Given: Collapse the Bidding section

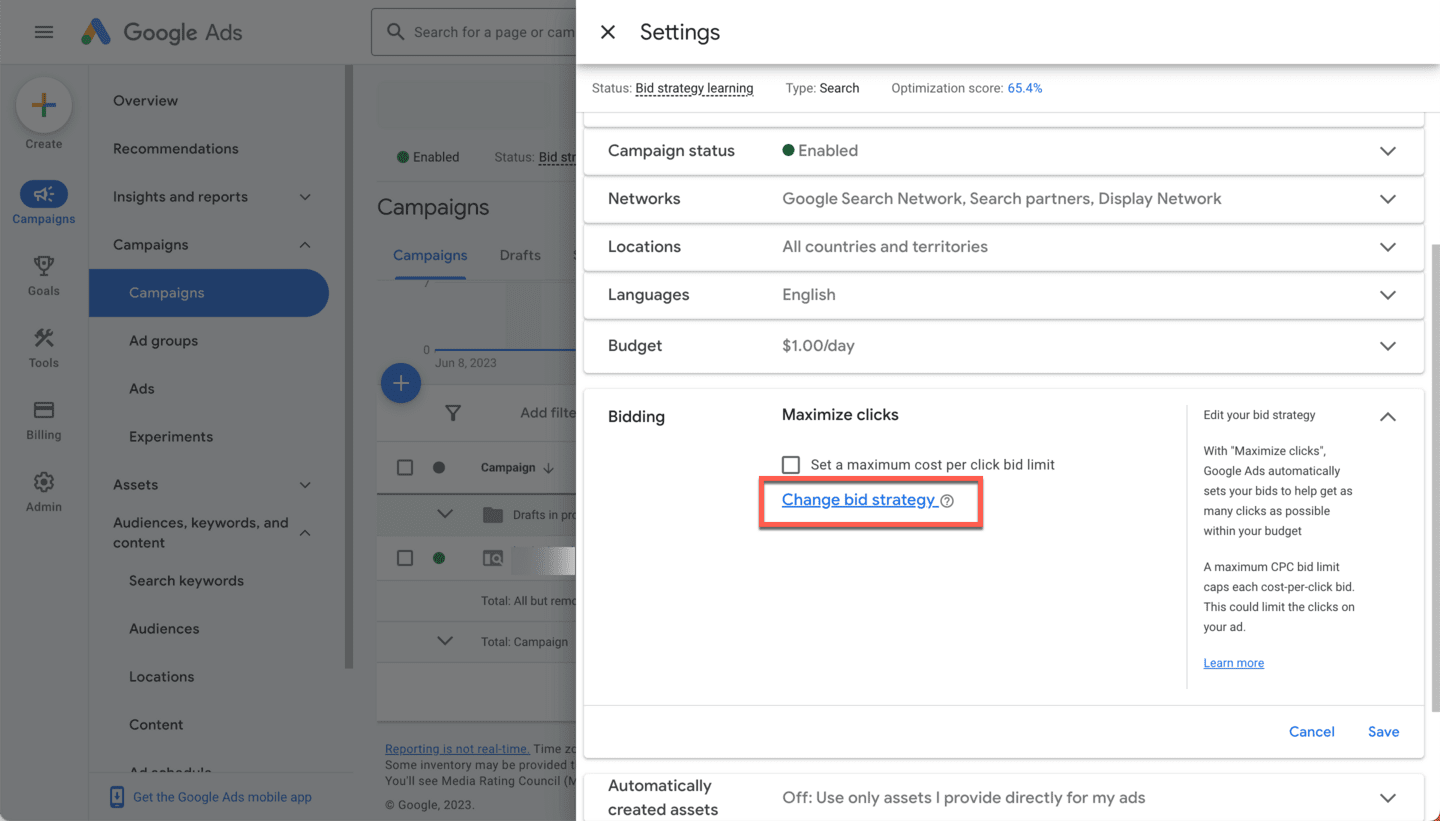Looking at the screenshot, I should [x=1388, y=417].
